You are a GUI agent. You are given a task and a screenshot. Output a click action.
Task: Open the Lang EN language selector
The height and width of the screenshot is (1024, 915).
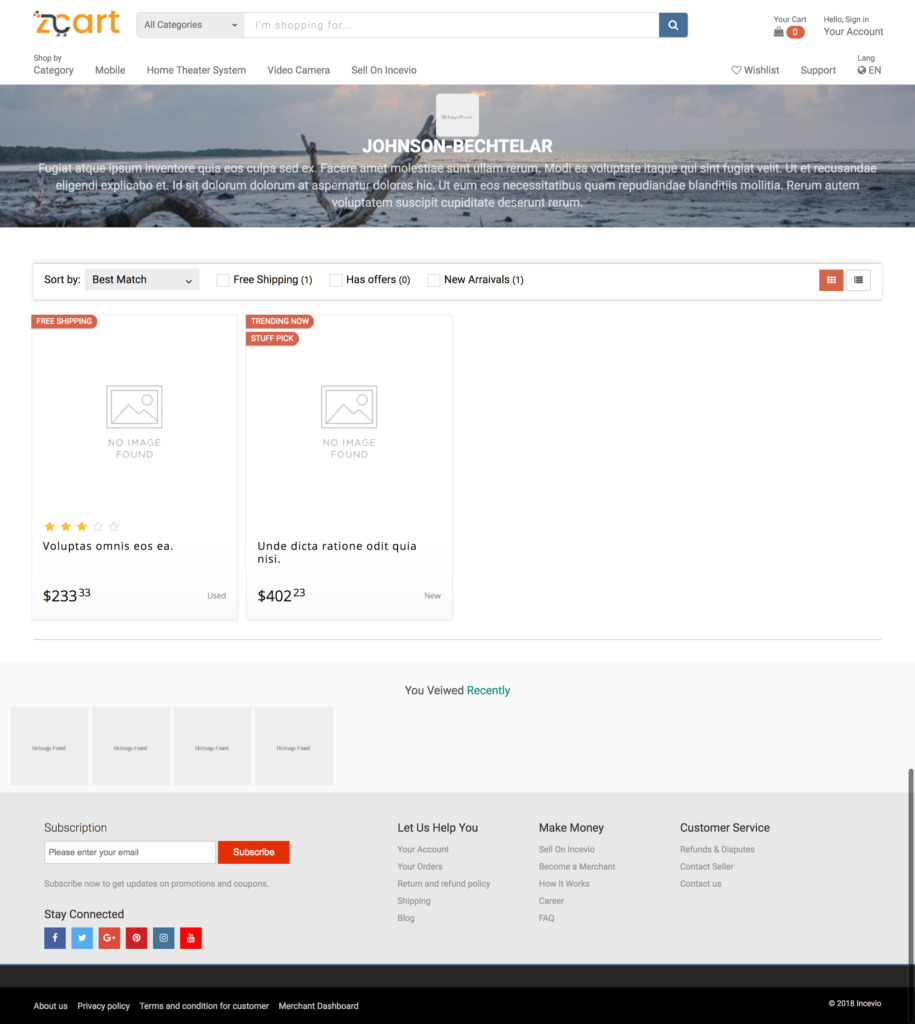click(869, 70)
